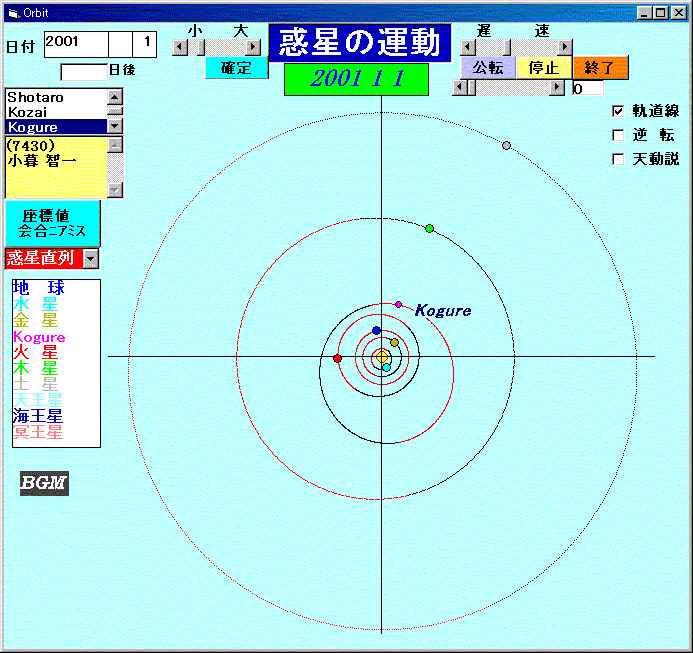This screenshot has width=693, height=653.
Task: Click the BGM music icon
Action: [x=44, y=483]
